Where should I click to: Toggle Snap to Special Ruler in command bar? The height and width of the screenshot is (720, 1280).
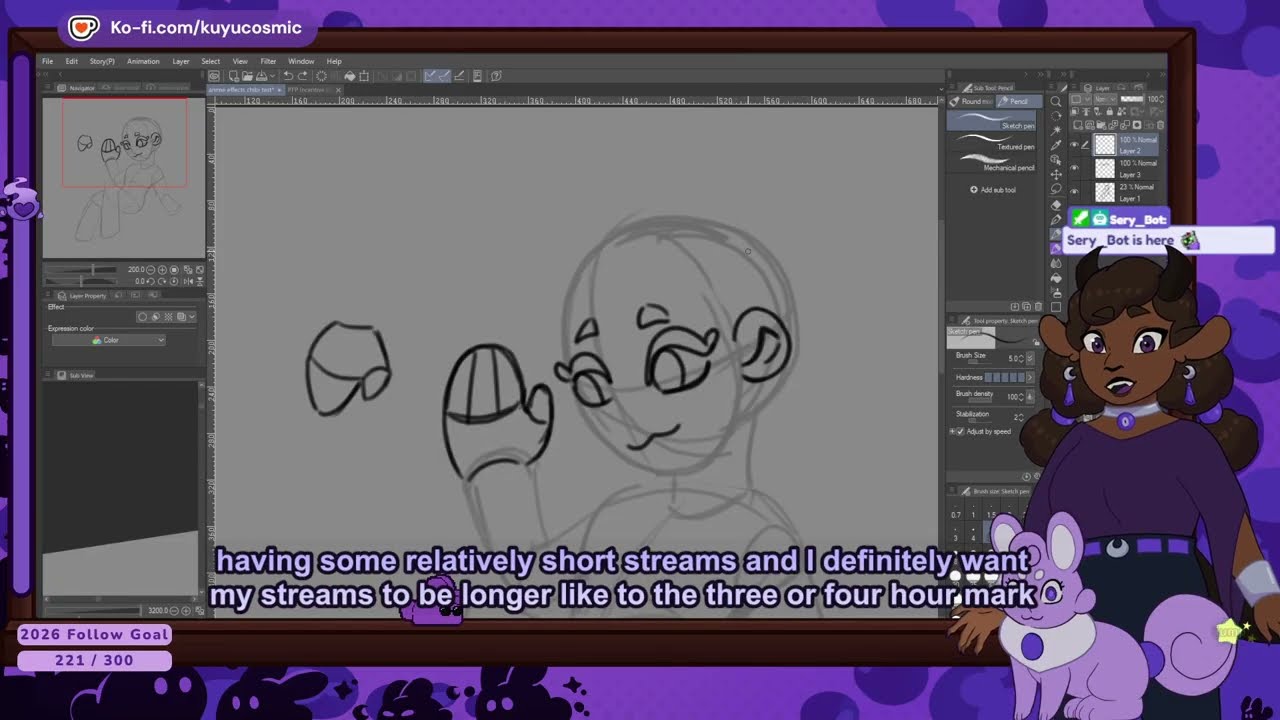point(443,76)
